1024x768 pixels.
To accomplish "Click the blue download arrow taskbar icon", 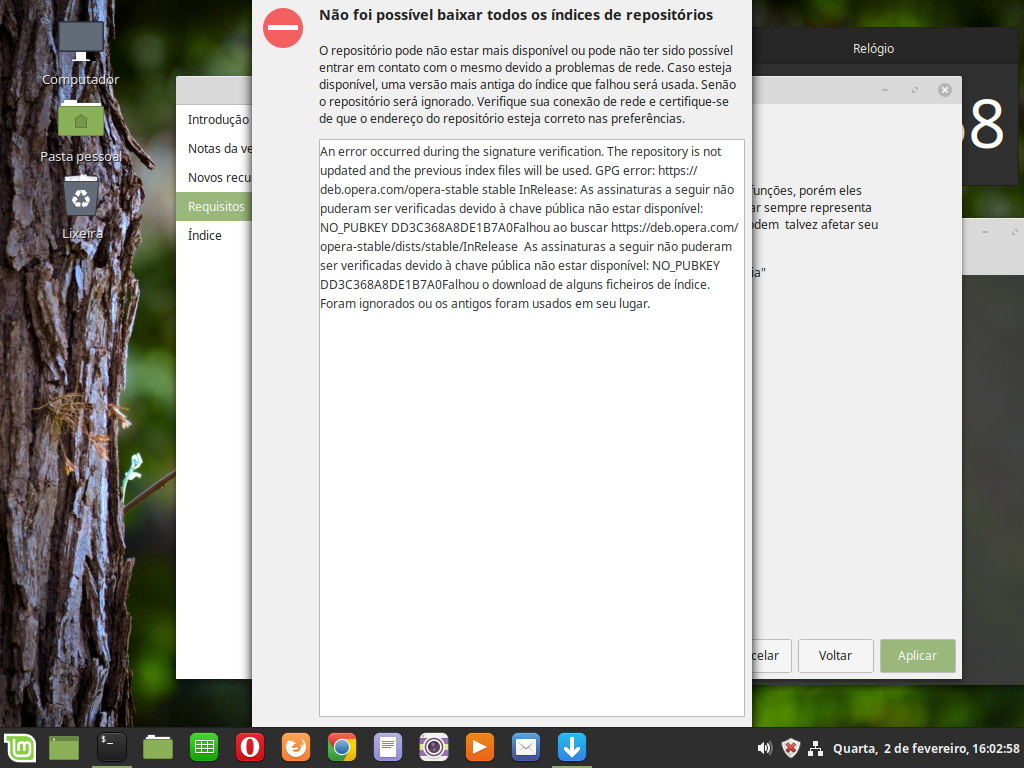I will coord(572,747).
